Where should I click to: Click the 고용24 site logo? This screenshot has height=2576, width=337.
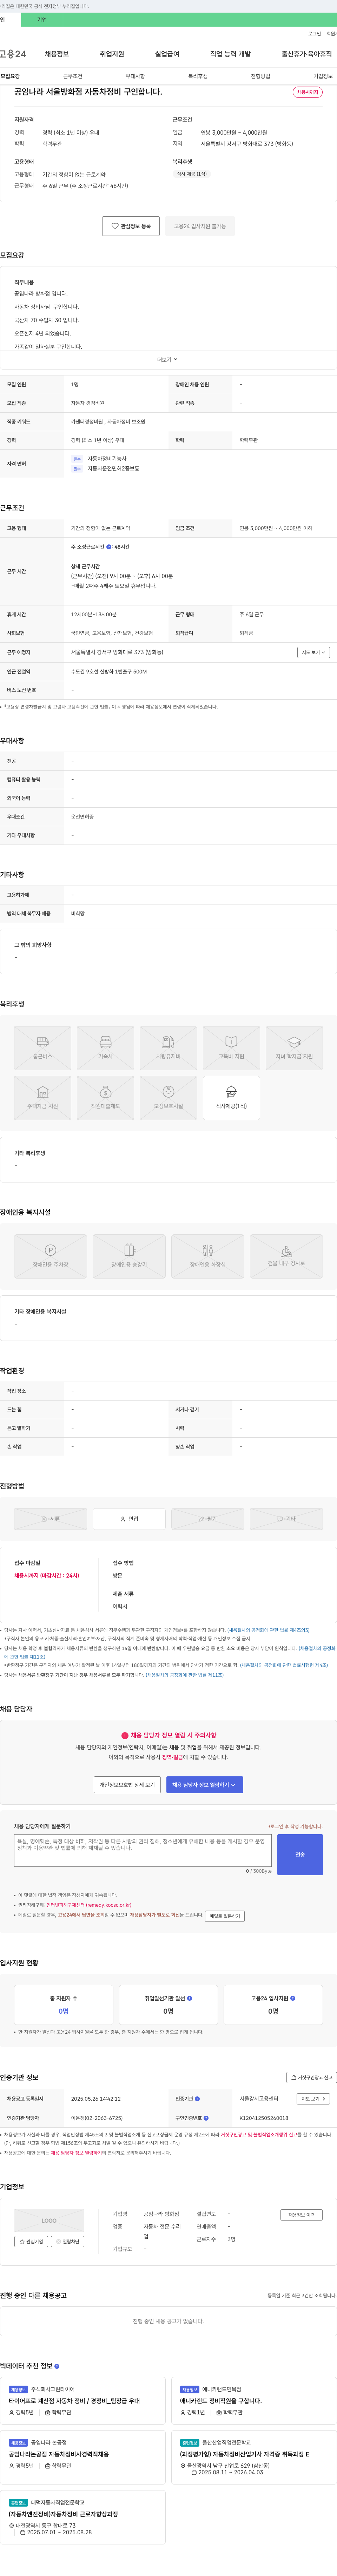point(13,54)
